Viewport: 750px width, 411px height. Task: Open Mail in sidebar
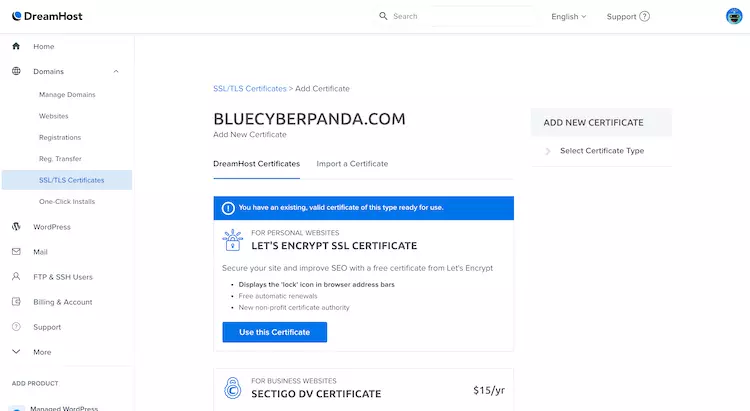[40, 252]
